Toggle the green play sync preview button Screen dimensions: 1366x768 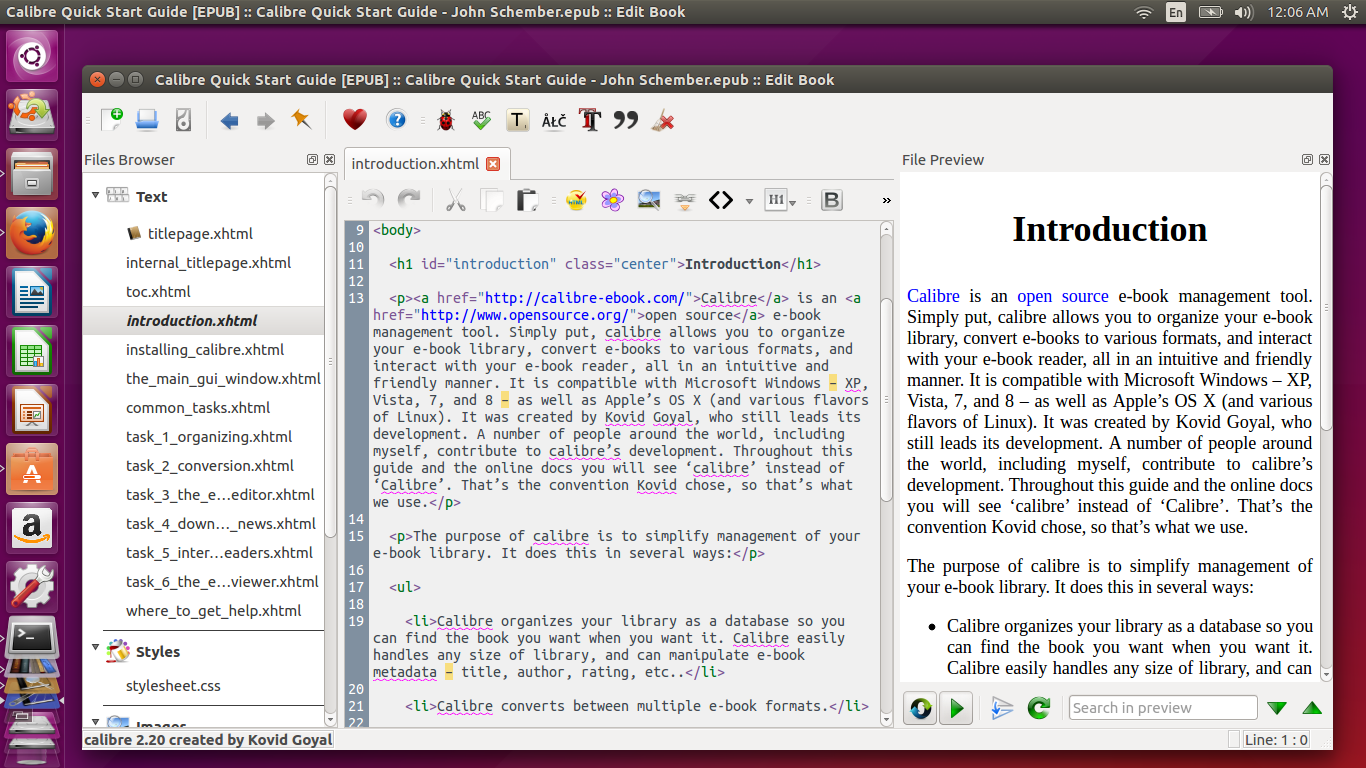coord(956,708)
